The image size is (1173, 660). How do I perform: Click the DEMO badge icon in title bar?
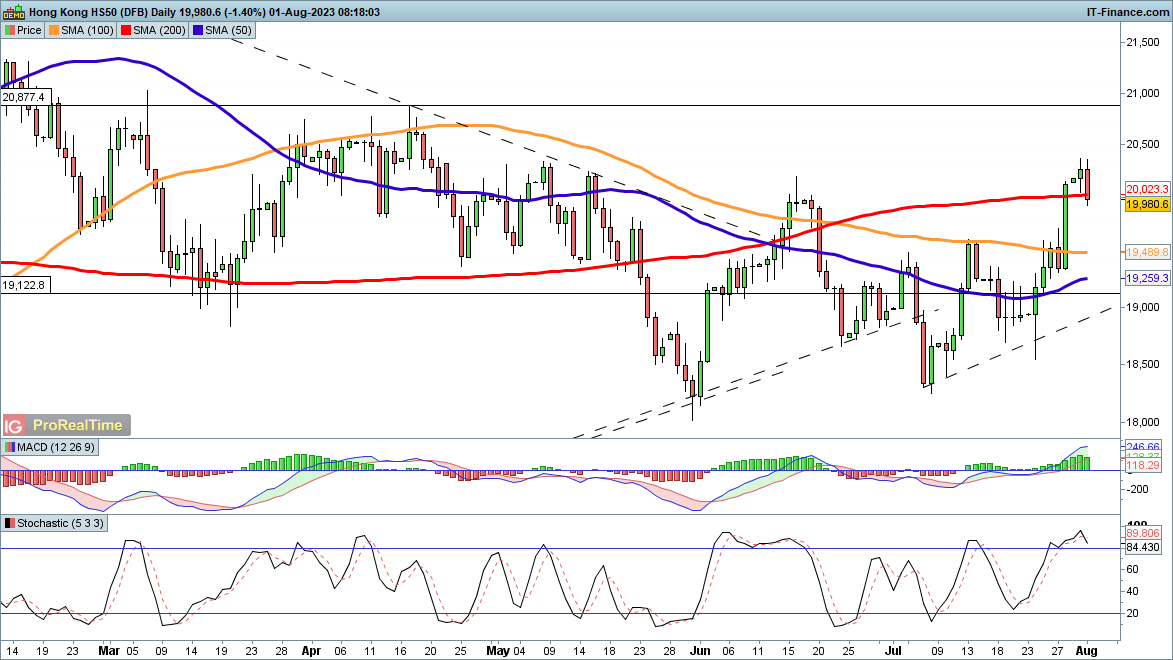pyautogui.click(x=14, y=12)
